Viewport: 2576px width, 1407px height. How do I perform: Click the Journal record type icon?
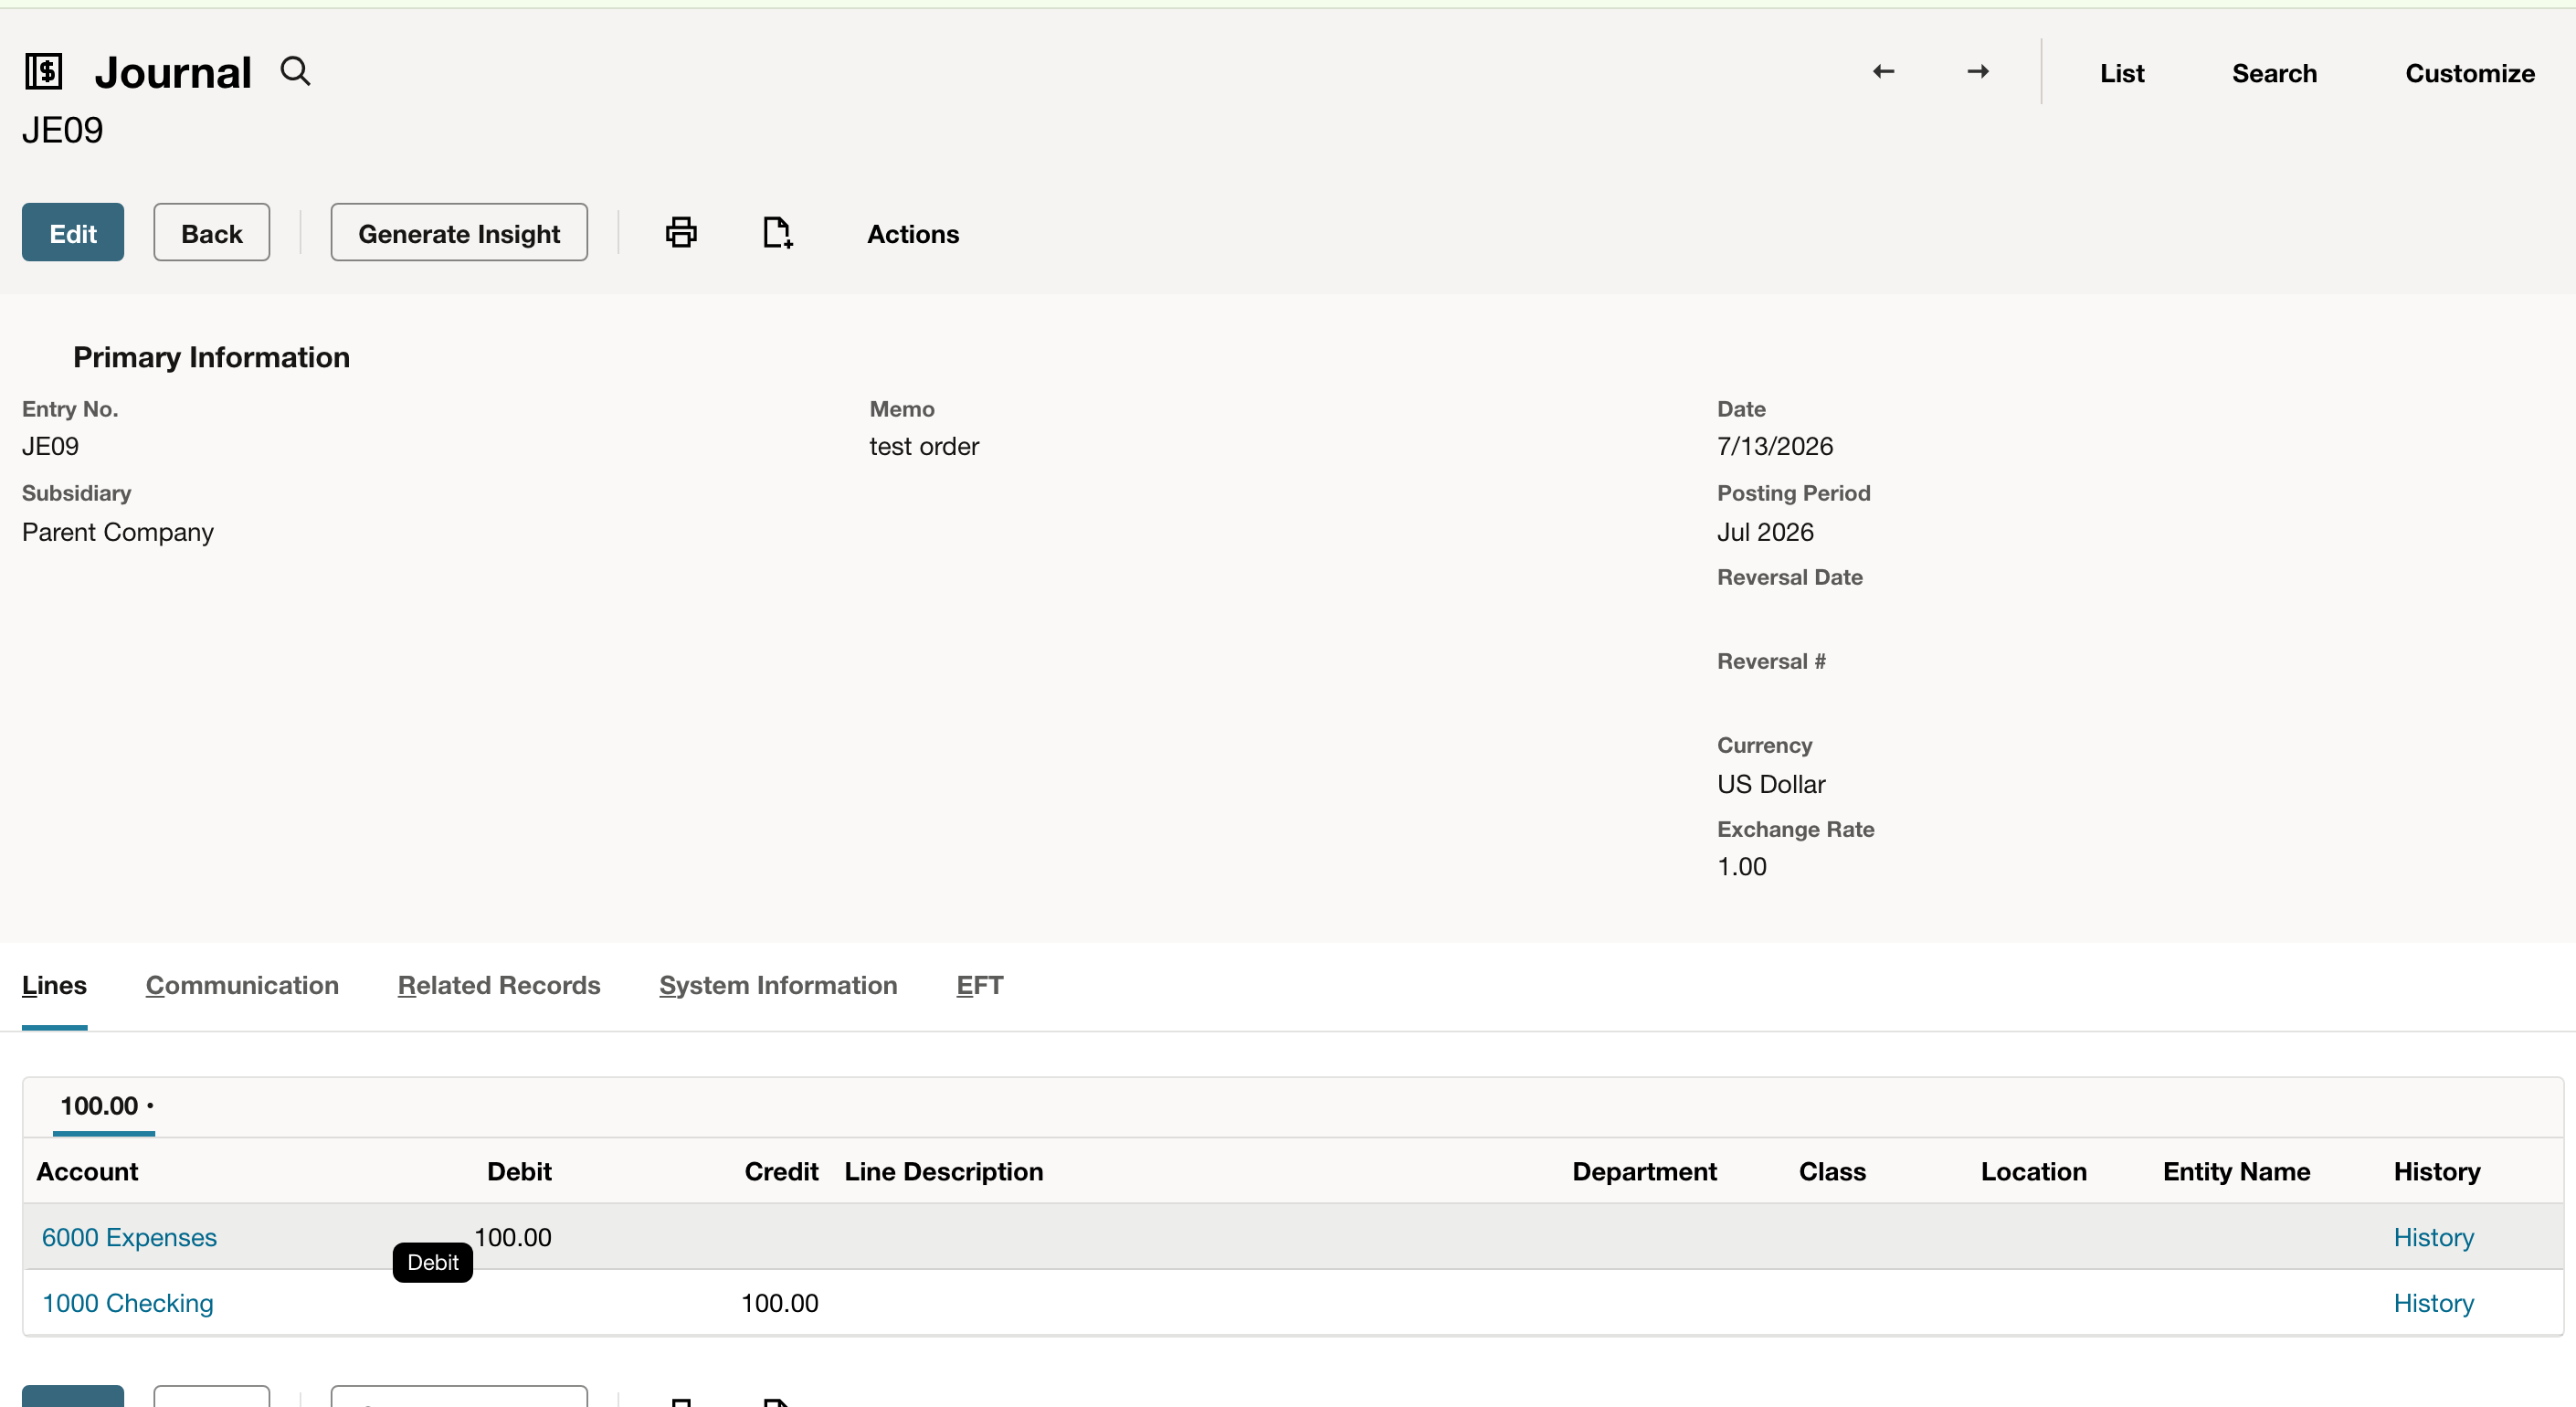point(43,72)
